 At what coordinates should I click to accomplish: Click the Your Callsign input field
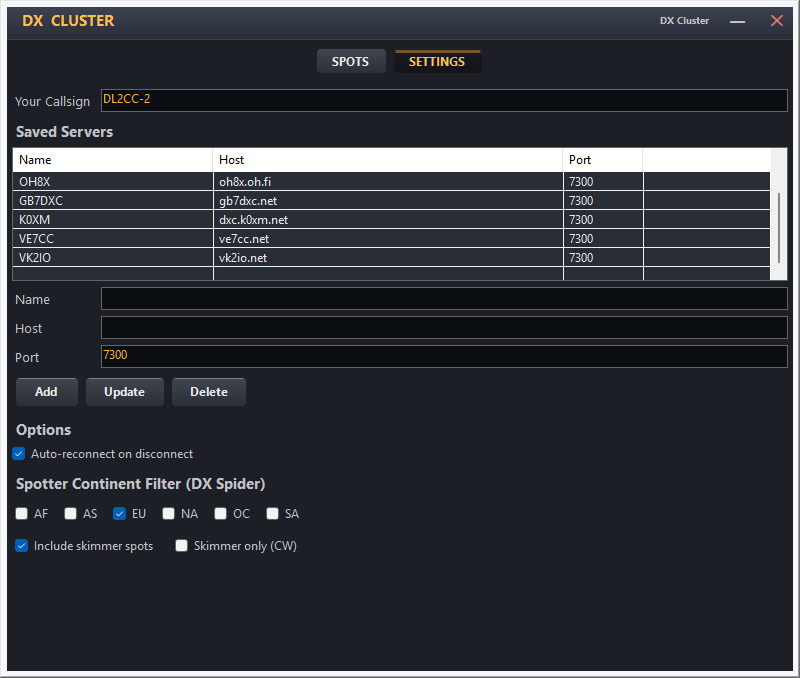pyautogui.click(x=444, y=100)
